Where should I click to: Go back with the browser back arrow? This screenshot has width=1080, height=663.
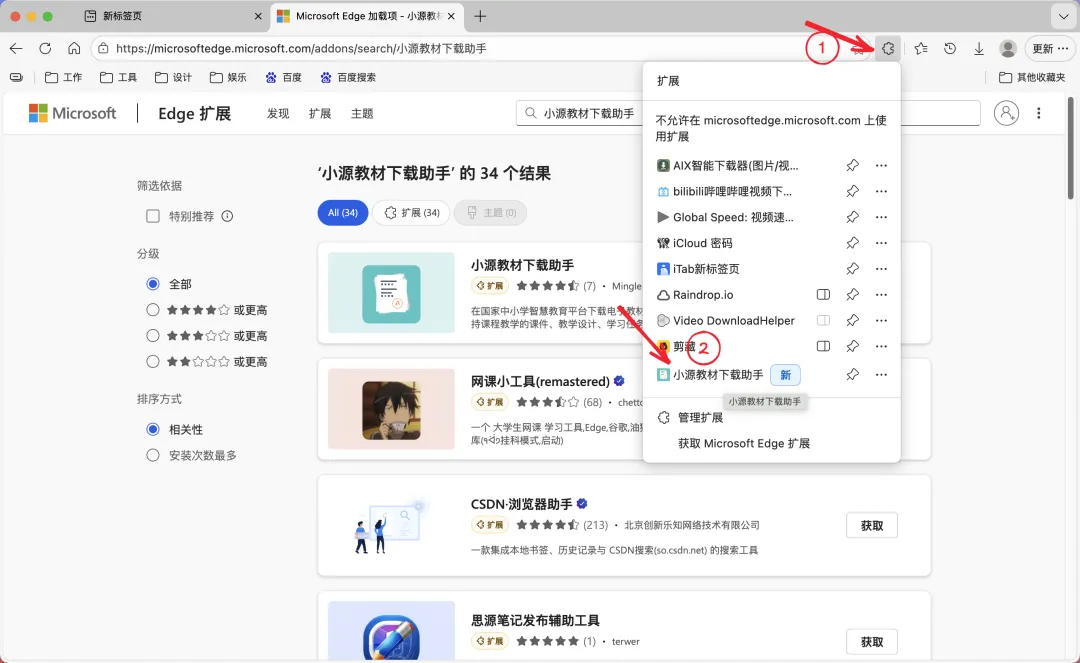(x=16, y=48)
